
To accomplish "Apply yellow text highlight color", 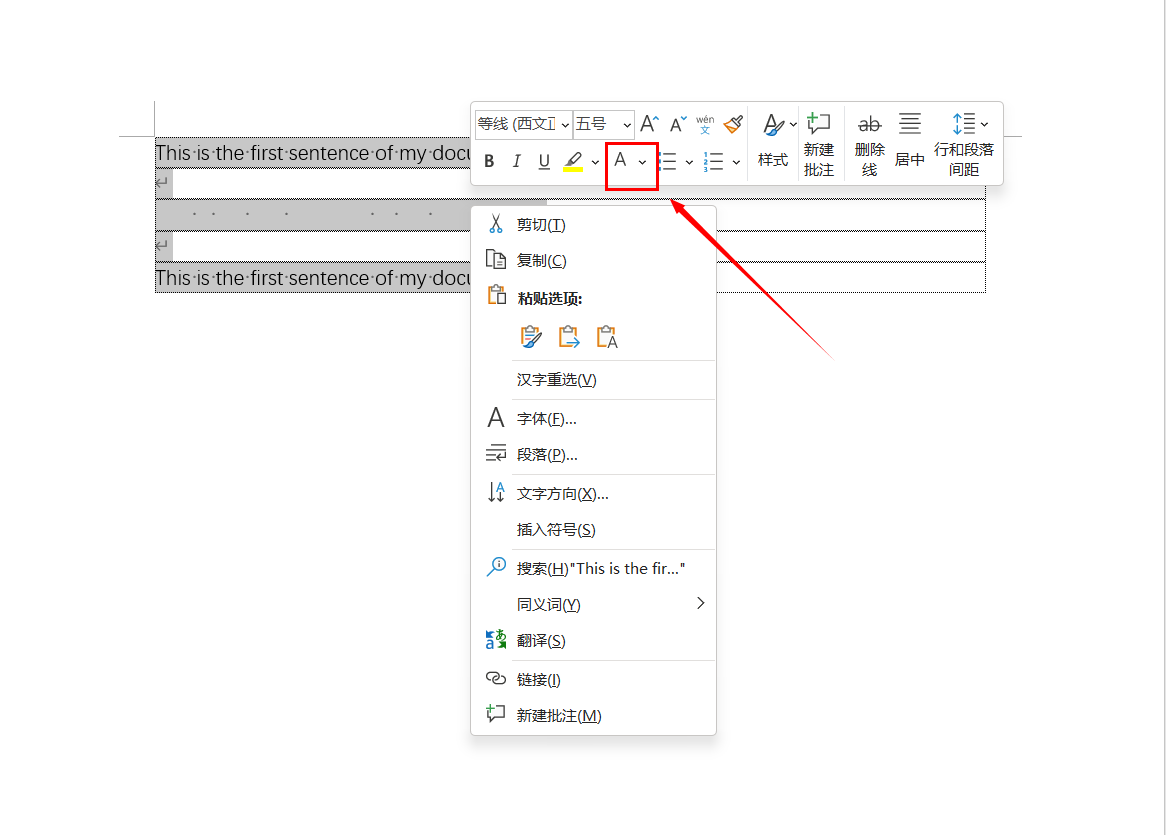I will (573, 161).
